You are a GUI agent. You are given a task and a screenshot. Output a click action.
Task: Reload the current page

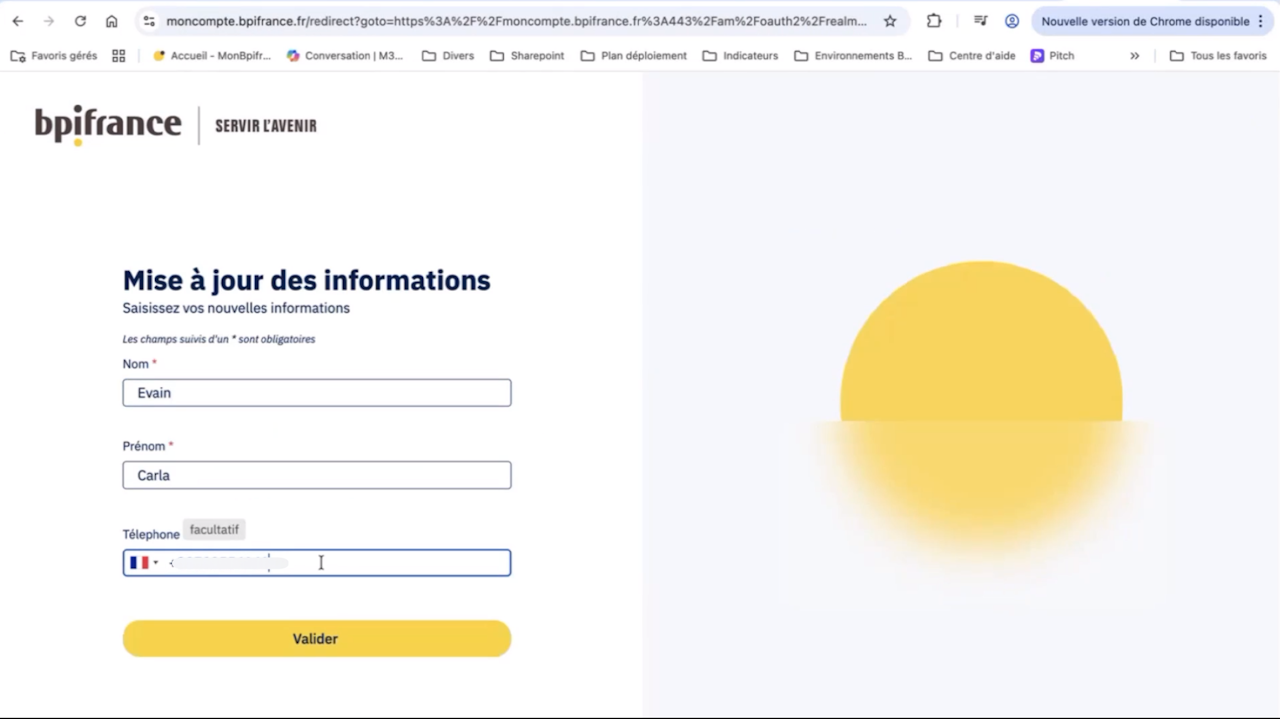click(x=80, y=21)
